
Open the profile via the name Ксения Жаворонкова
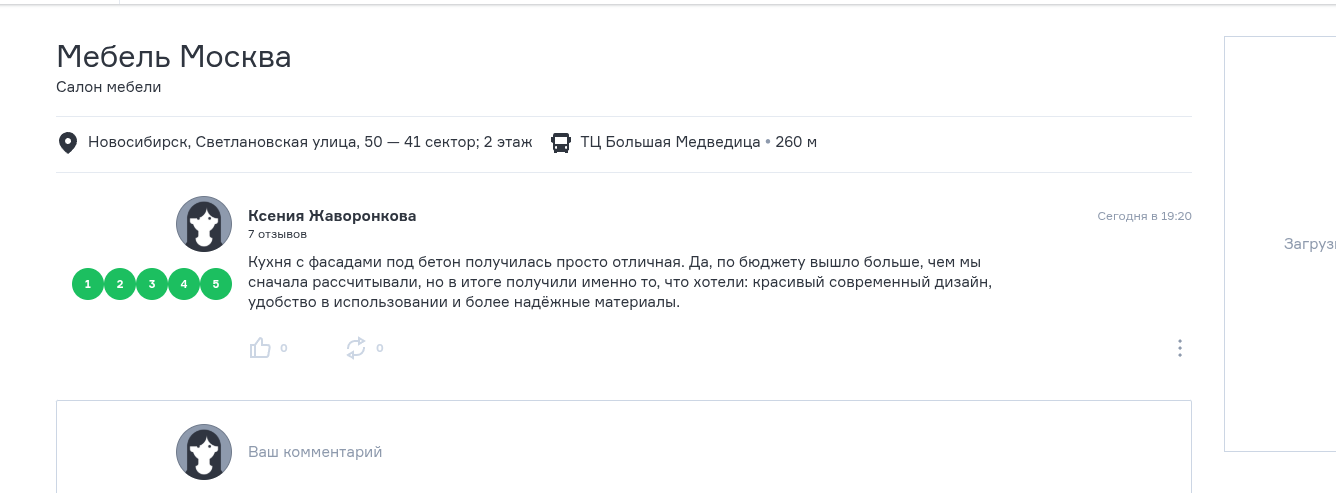click(x=332, y=216)
